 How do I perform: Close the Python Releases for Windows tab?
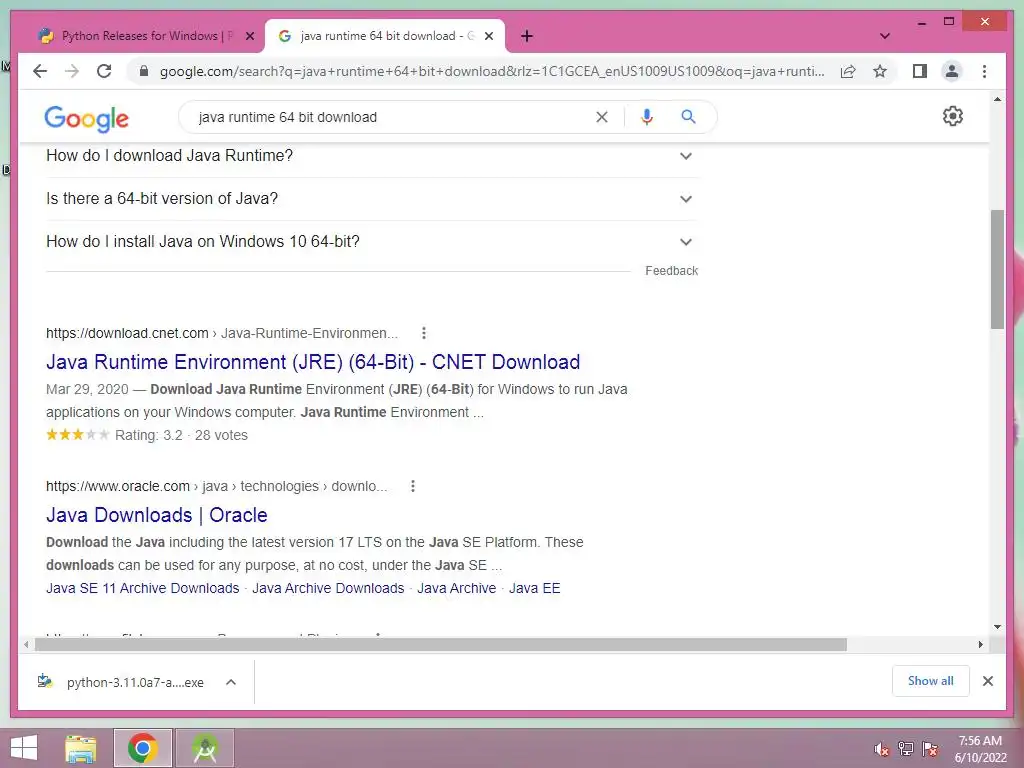(x=249, y=36)
